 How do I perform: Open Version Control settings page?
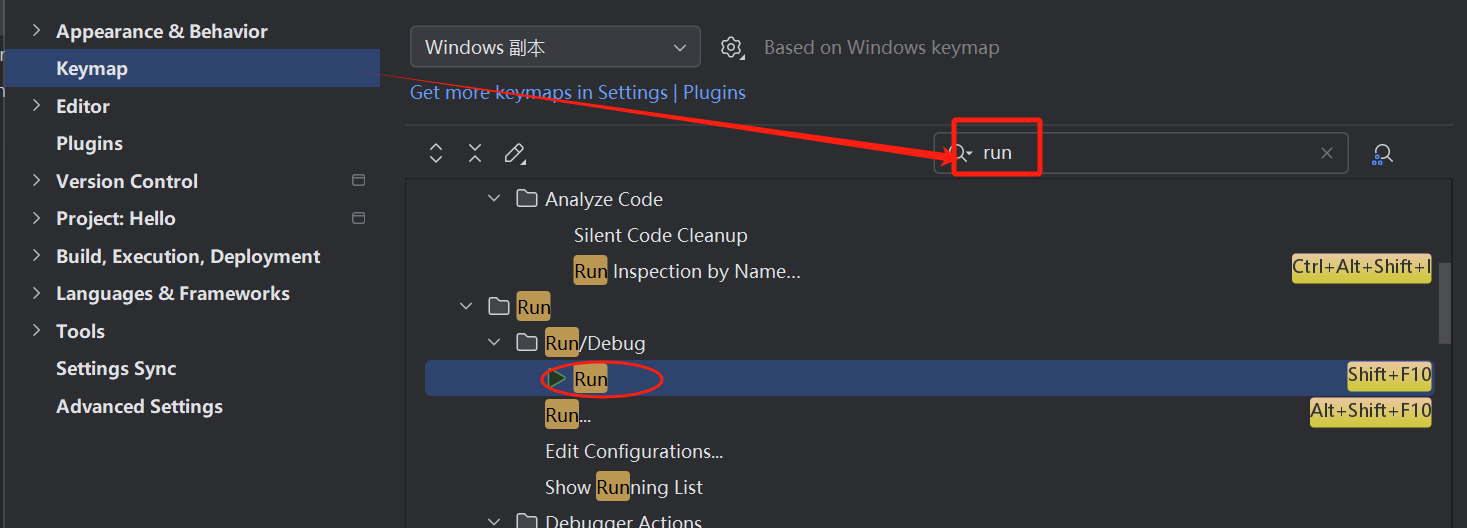[x=127, y=181]
